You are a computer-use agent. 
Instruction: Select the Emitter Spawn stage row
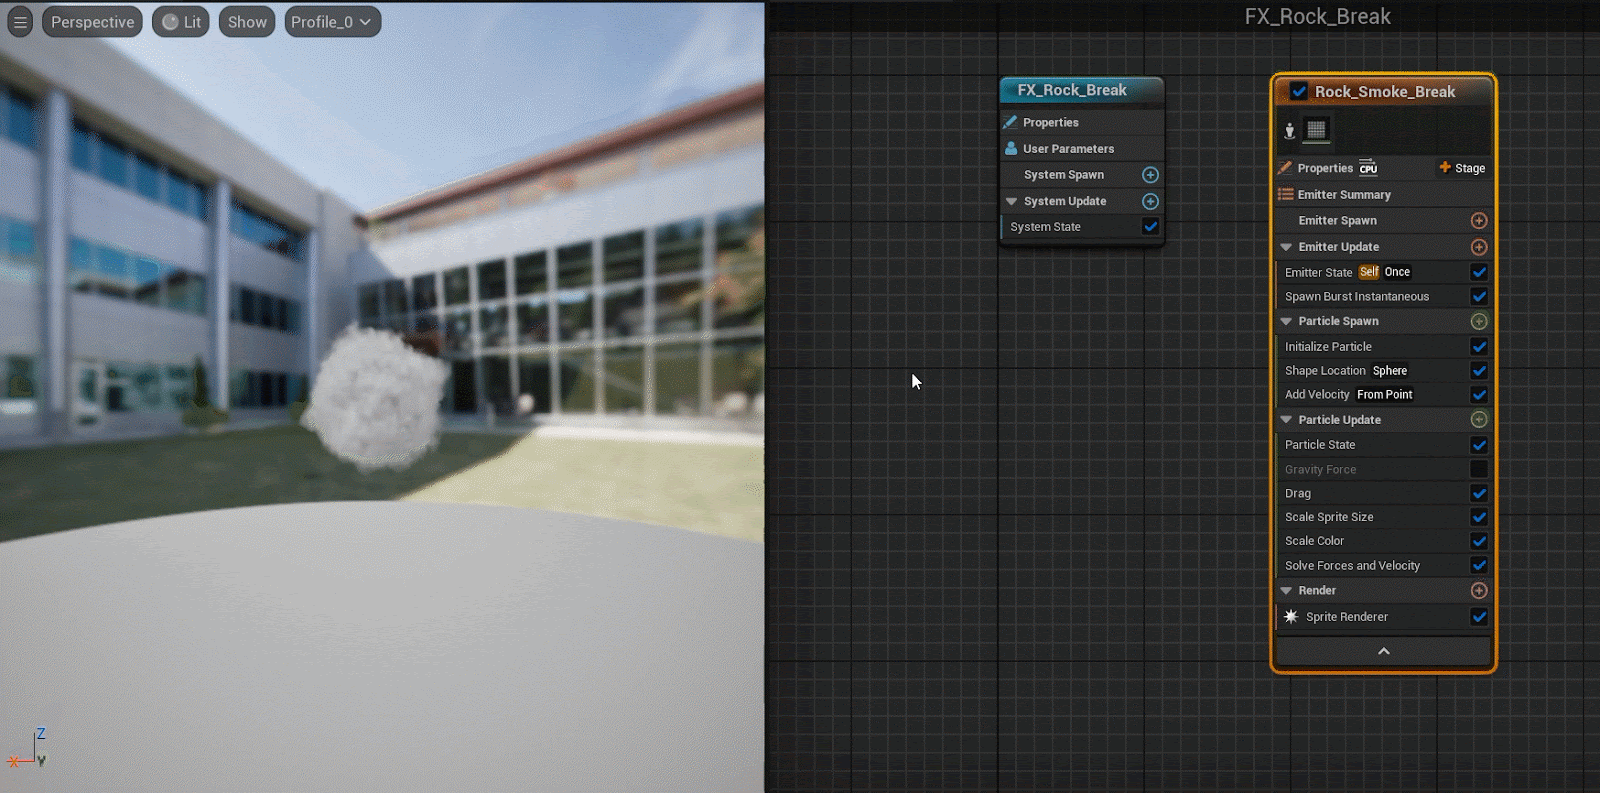1384,220
